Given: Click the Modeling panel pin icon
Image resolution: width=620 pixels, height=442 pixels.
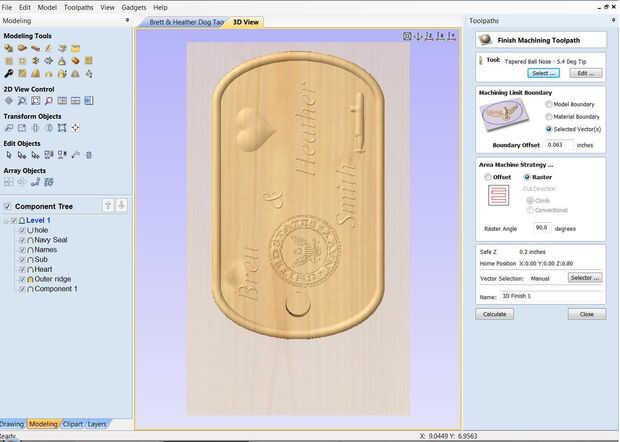Looking at the screenshot, I should (127, 20).
